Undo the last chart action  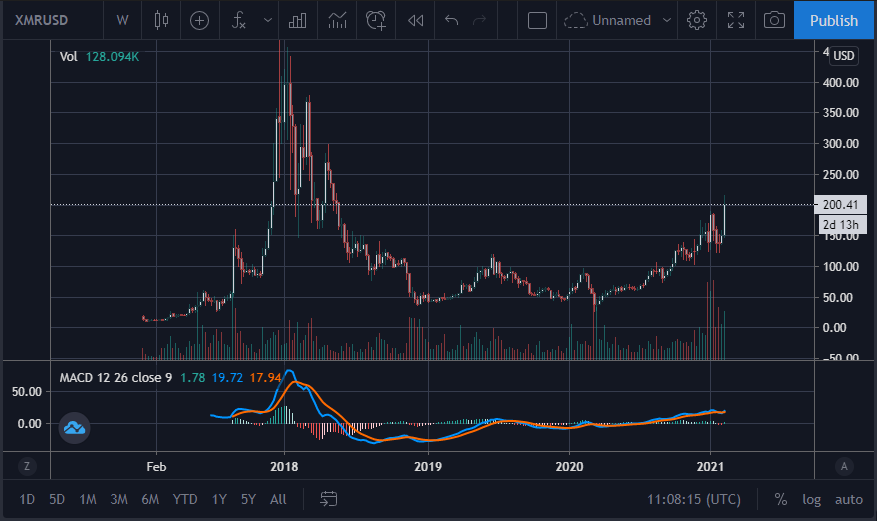point(451,21)
